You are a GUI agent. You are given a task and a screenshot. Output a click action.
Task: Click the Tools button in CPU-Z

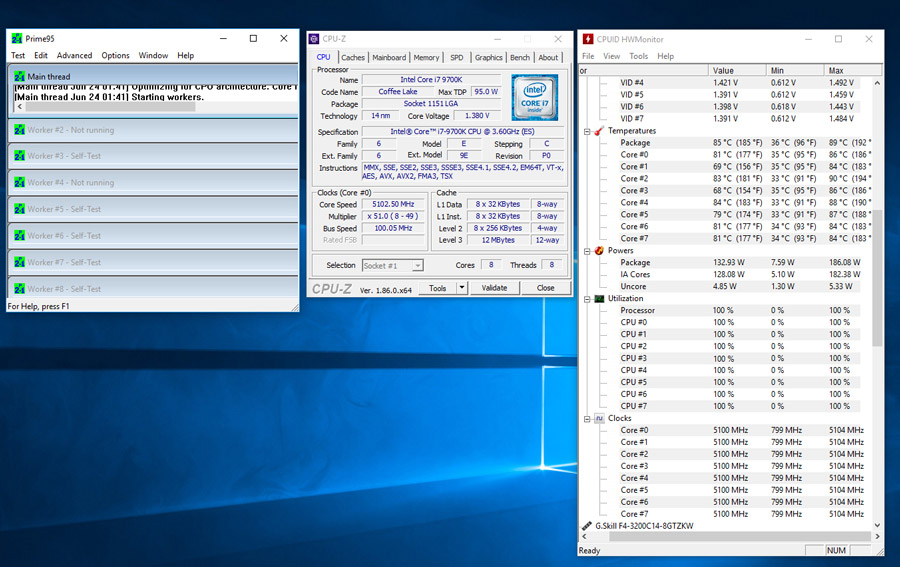point(438,288)
